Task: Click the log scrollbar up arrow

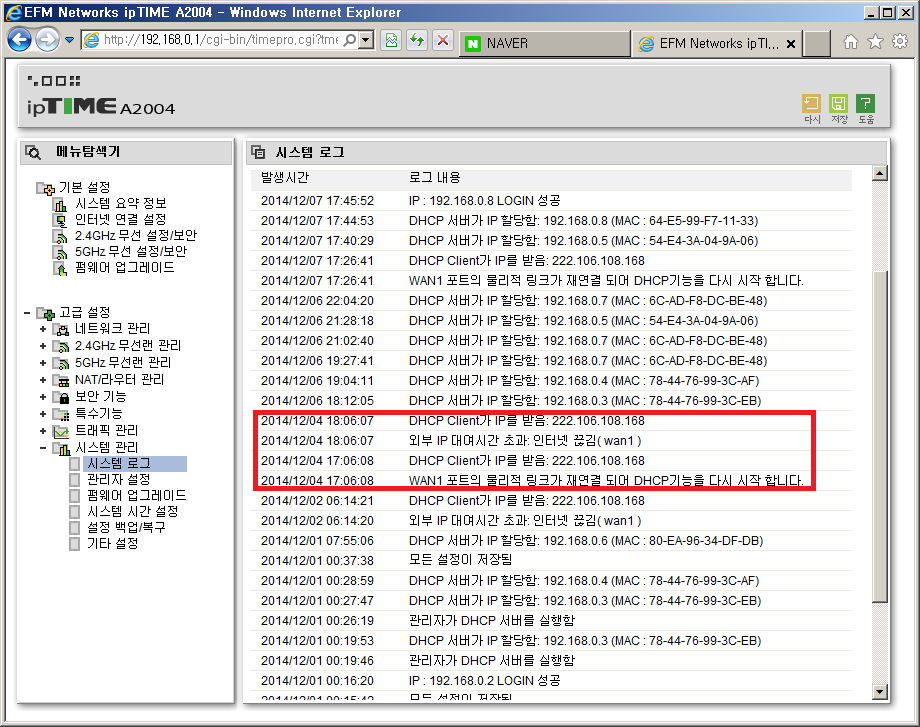Action: click(x=879, y=174)
